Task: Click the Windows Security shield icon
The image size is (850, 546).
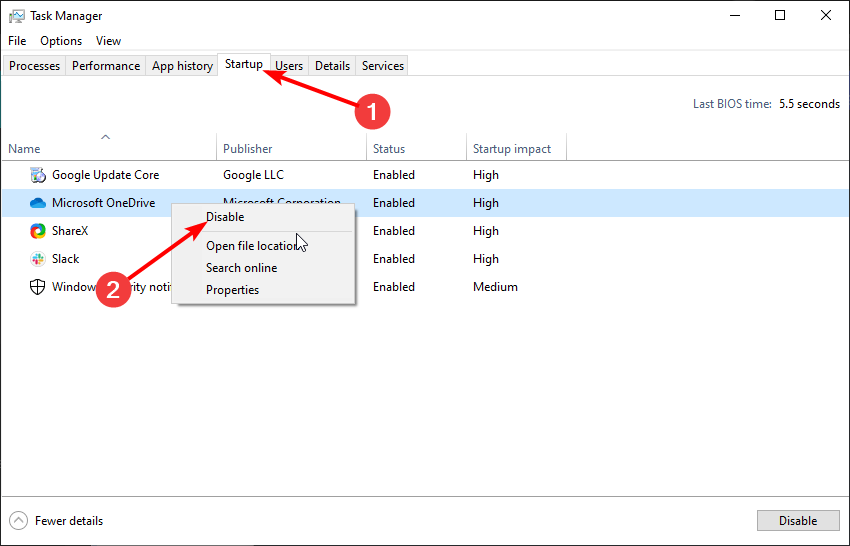Action: (x=37, y=287)
